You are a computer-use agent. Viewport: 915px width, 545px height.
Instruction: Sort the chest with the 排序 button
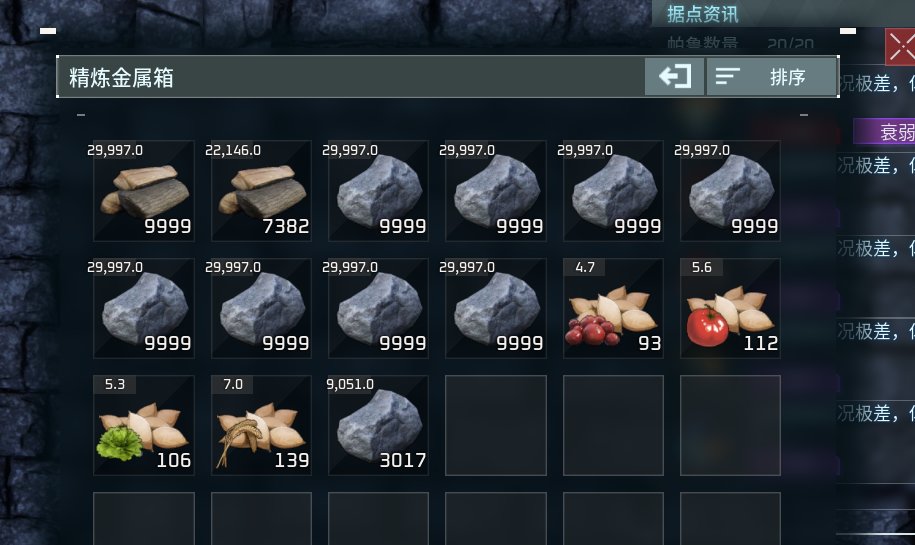coord(771,76)
